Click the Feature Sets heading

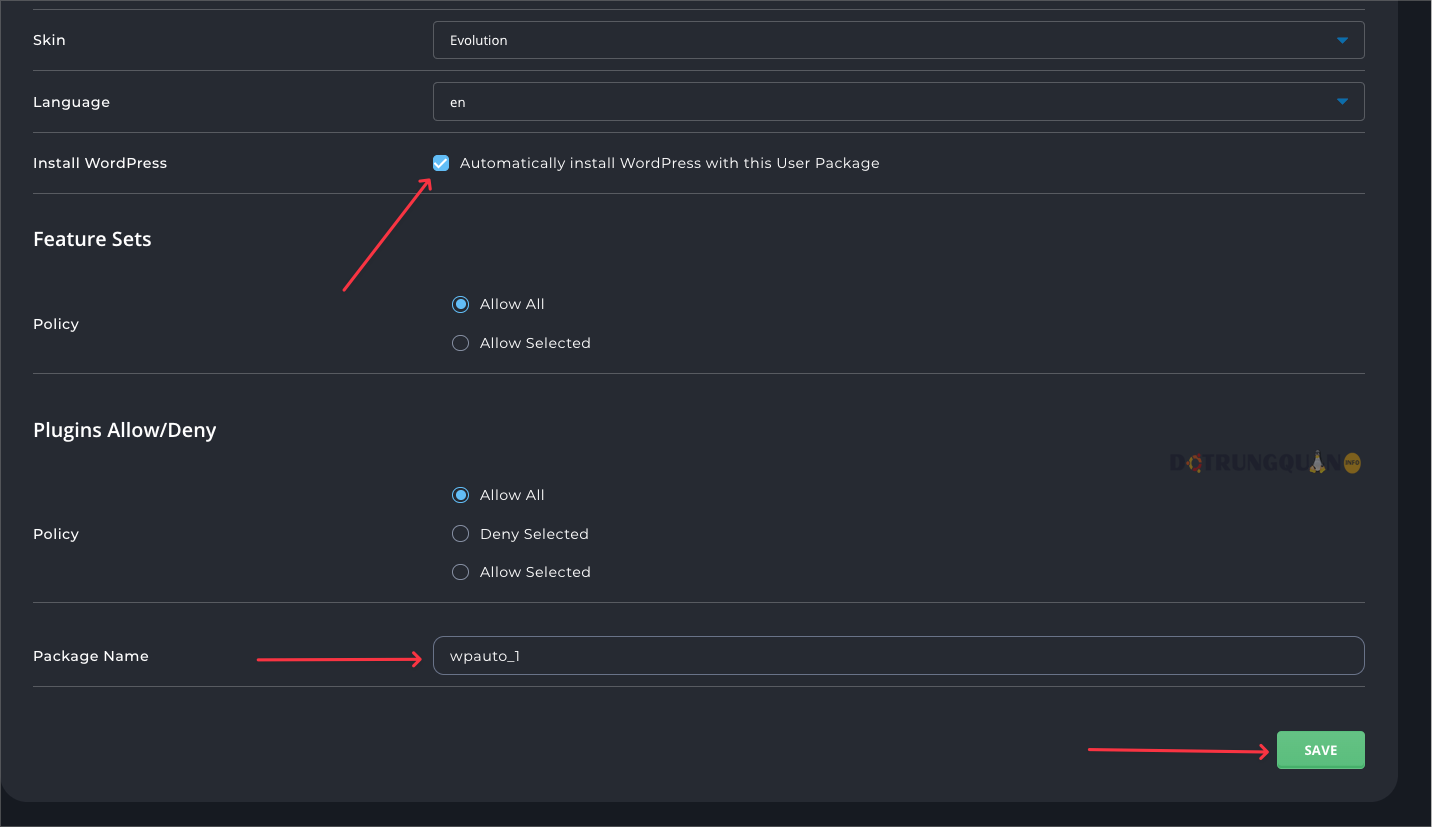[92, 239]
